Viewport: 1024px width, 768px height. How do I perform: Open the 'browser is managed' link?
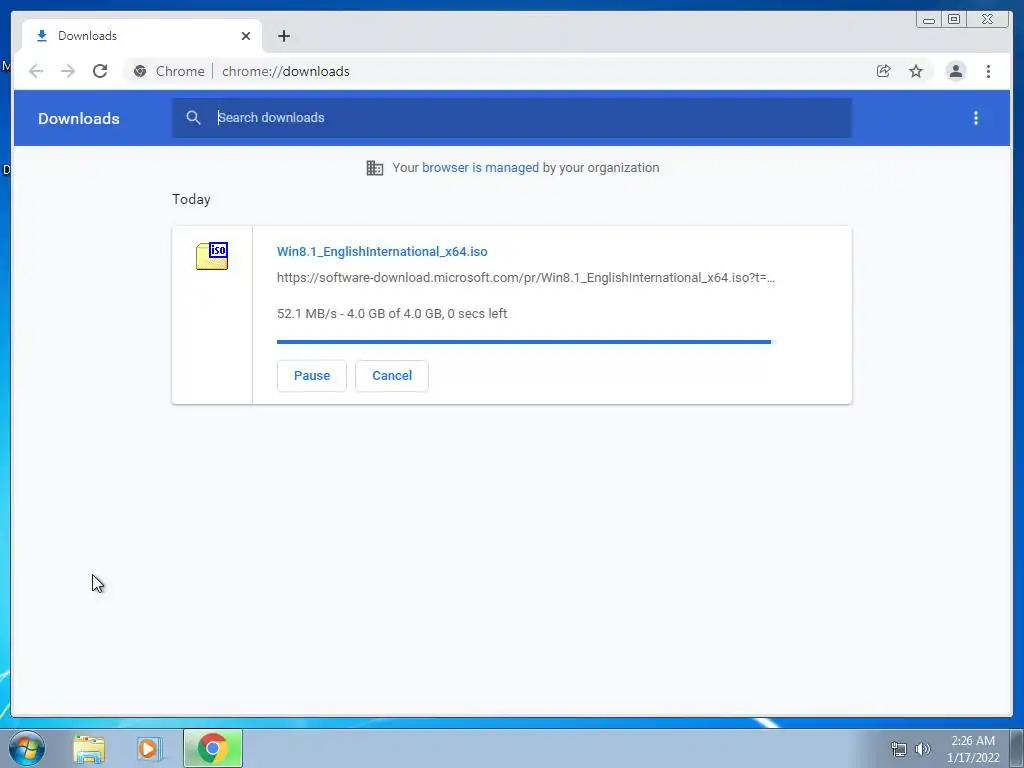click(x=480, y=168)
